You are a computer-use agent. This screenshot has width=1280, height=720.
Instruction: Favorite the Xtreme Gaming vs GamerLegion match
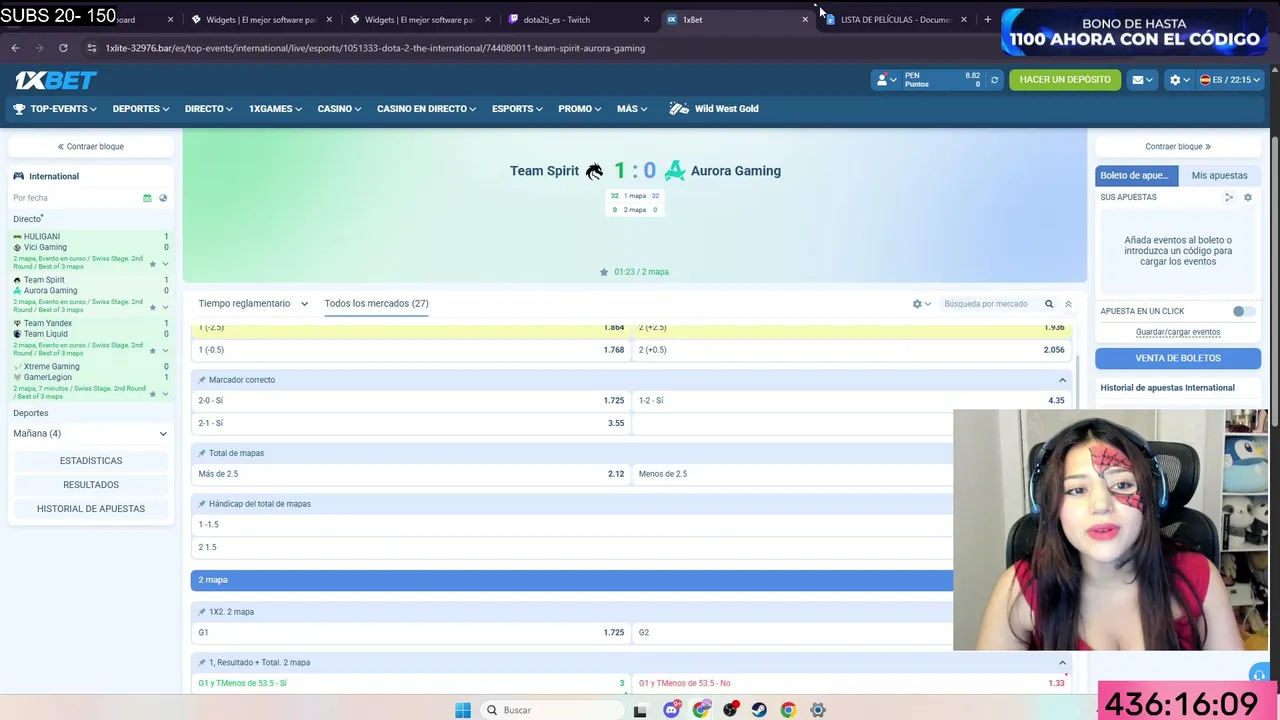pos(153,394)
